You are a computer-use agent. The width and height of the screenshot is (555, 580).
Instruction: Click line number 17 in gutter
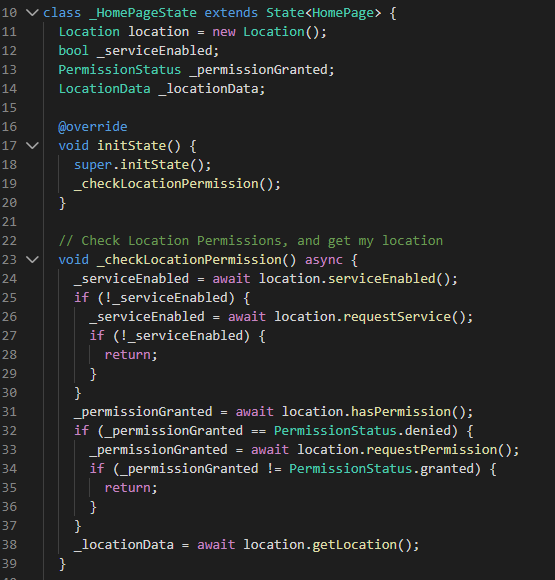click(9, 145)
